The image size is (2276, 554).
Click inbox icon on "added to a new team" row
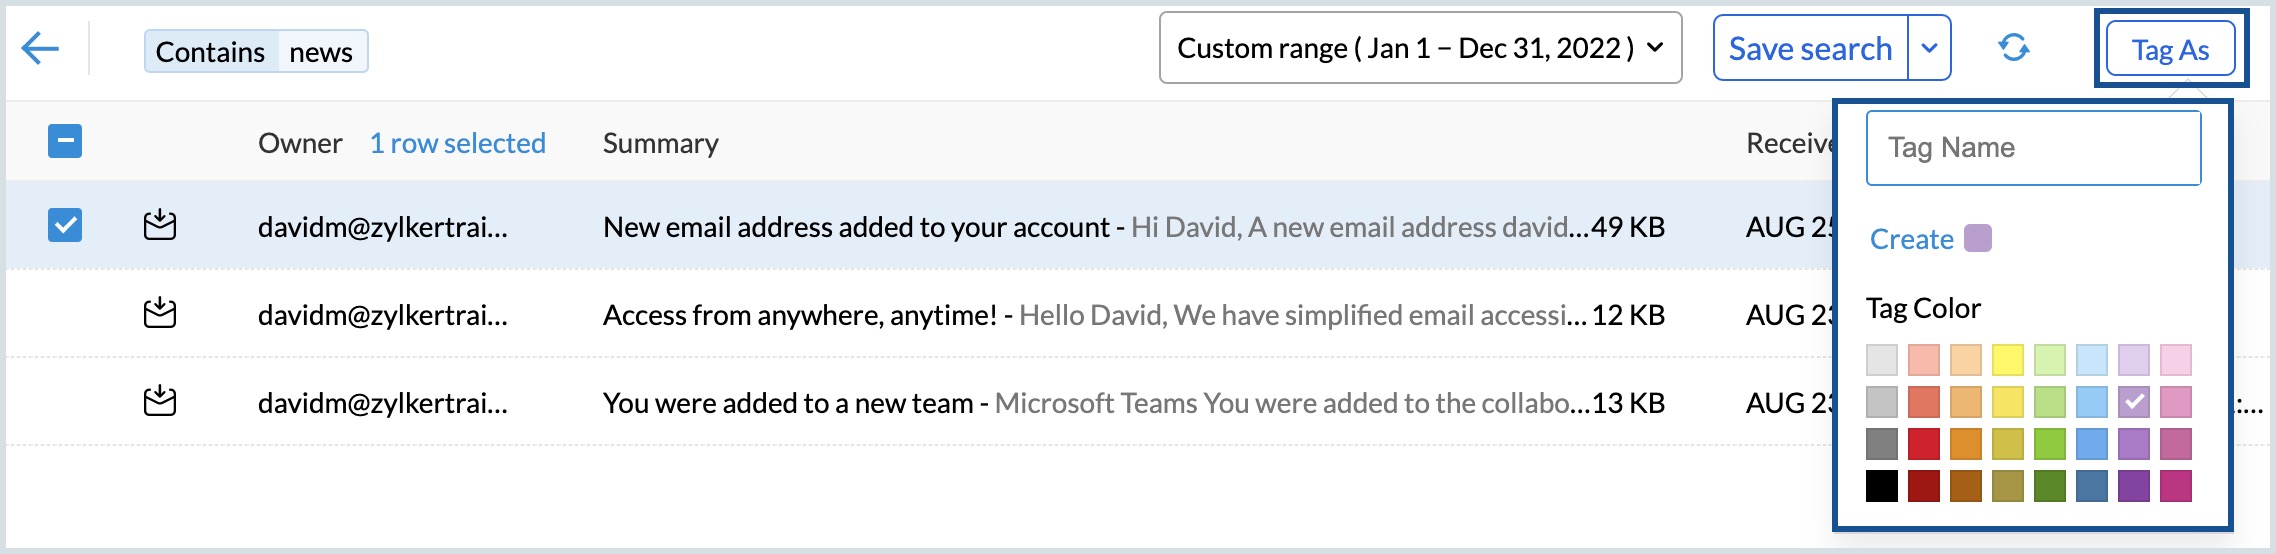tap(160, 402)
